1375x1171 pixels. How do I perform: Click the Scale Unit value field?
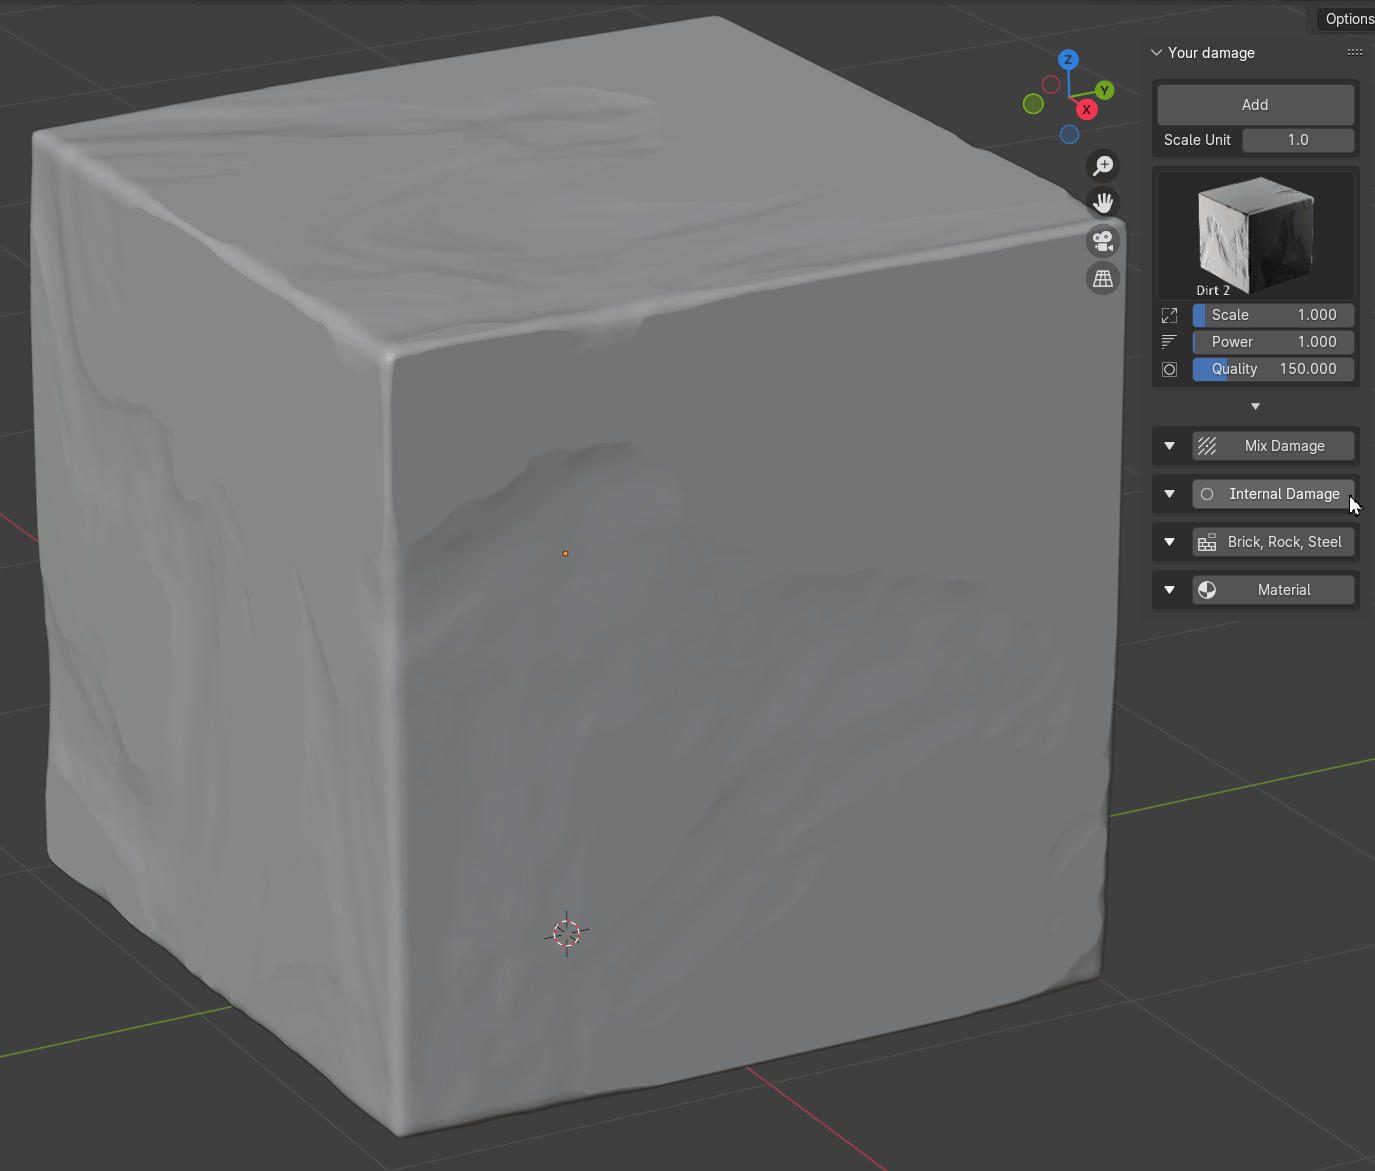(1298, 140)
